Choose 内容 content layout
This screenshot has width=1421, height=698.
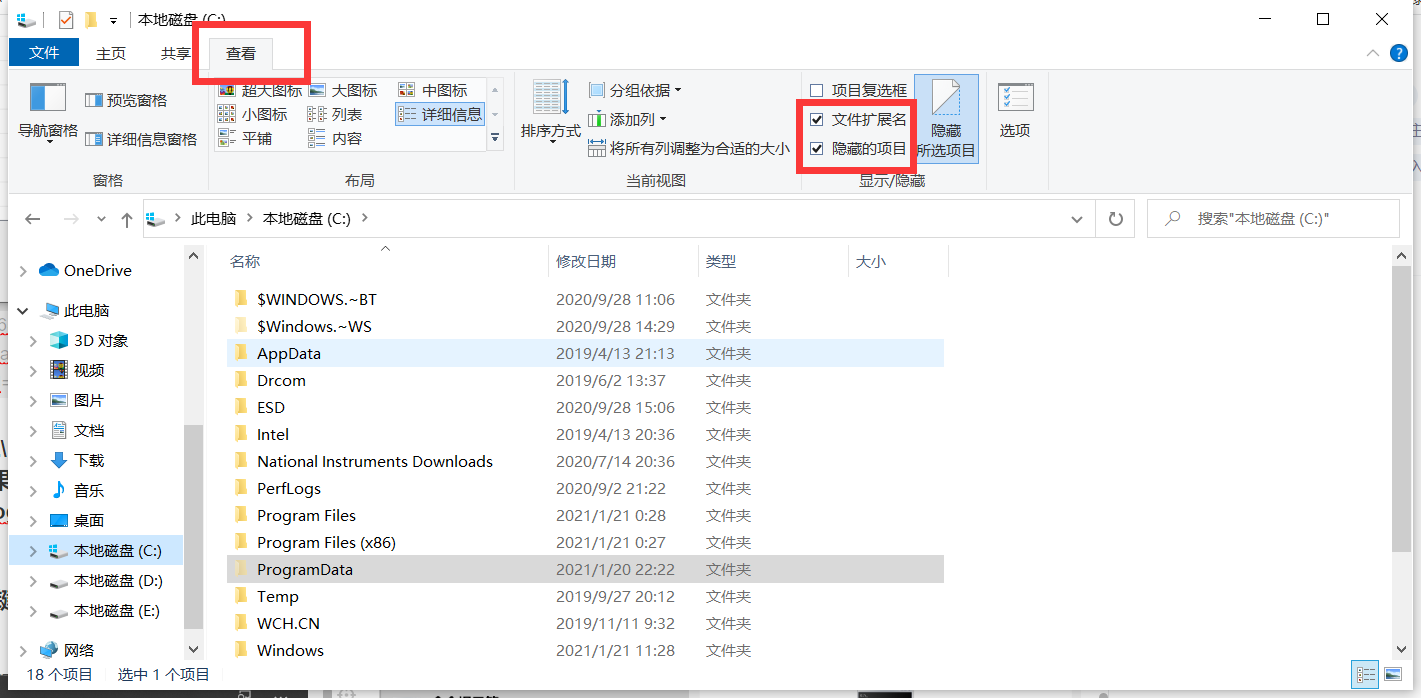click(335, 138)
